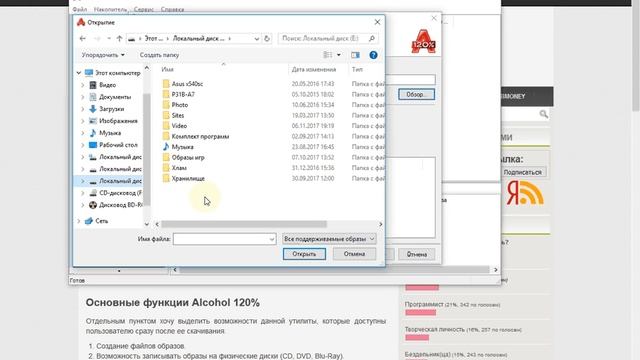Sort by Имя column header
This screenshot has width=640, height=360.
(167, 69)
